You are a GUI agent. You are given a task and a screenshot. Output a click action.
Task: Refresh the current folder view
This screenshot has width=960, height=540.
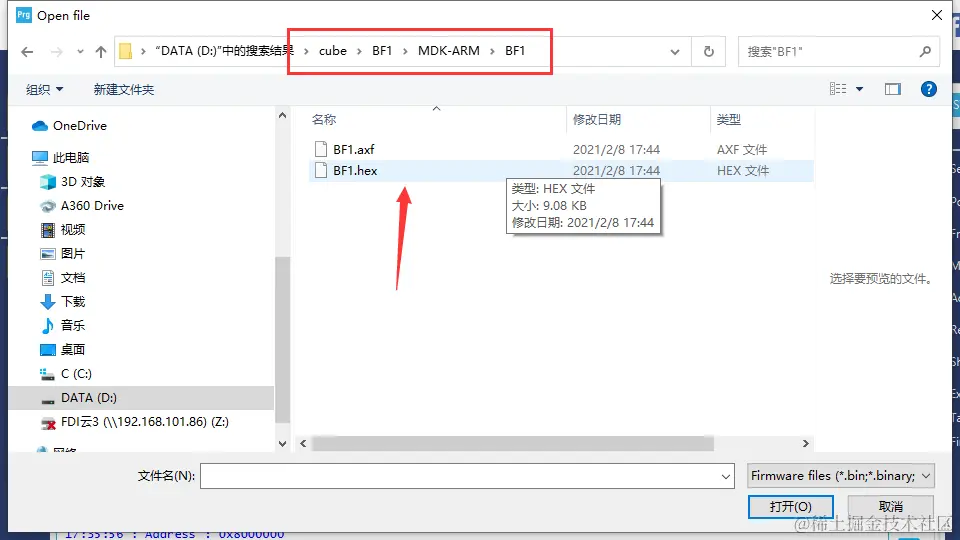pos(708,51)
